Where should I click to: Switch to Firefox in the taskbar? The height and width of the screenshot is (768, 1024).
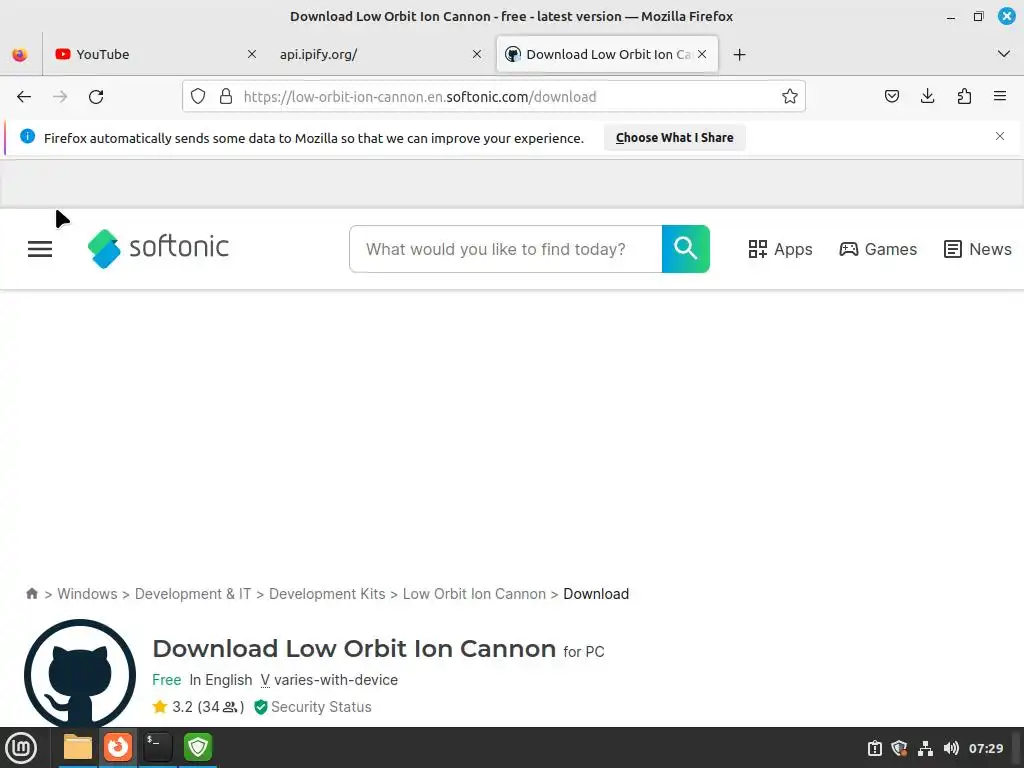(x=118, y=747)
